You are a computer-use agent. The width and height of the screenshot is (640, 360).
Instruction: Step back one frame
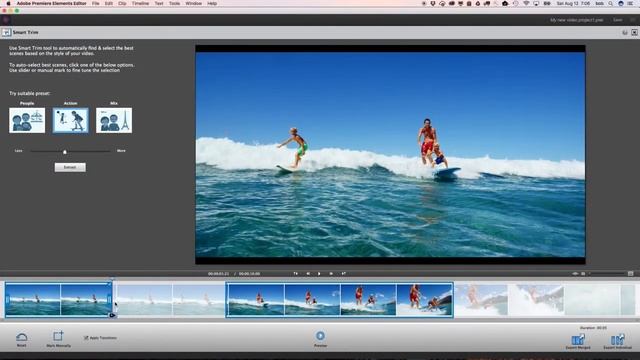308,273
